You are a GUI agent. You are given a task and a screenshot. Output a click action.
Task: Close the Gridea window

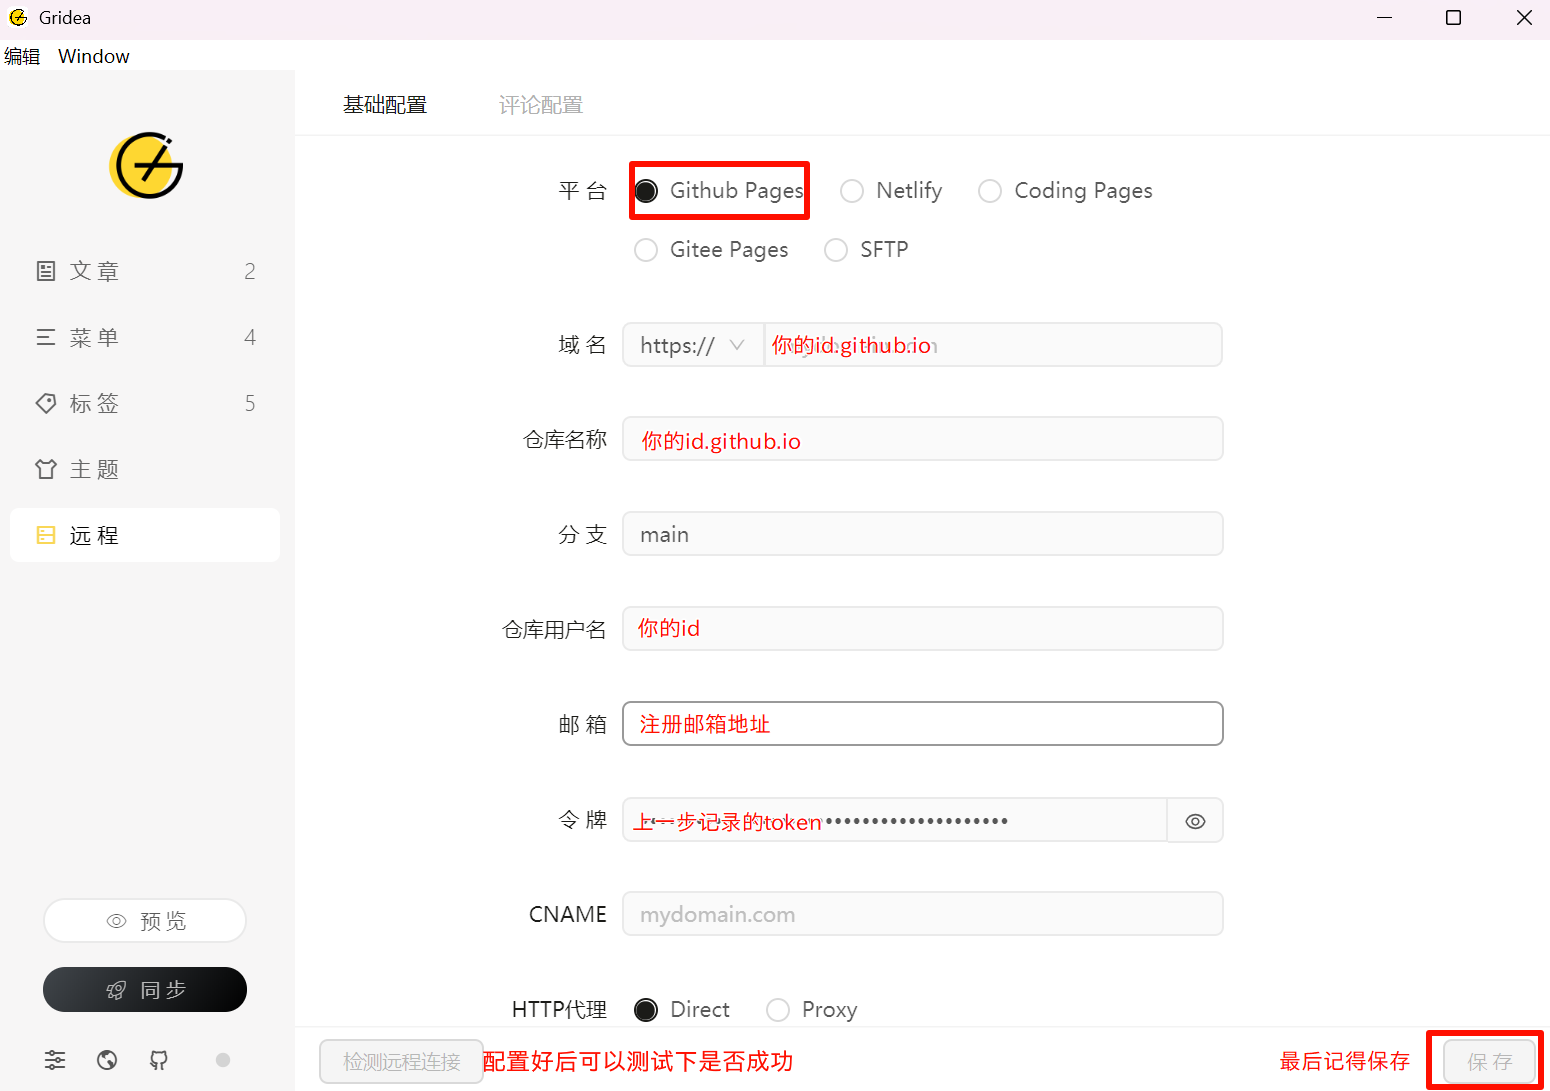[1524, 18]
